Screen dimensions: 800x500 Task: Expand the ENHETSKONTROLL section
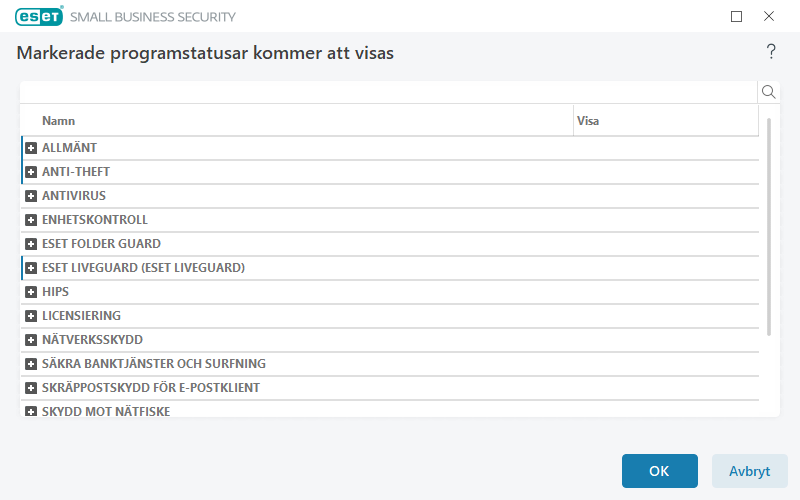[31, 220]
